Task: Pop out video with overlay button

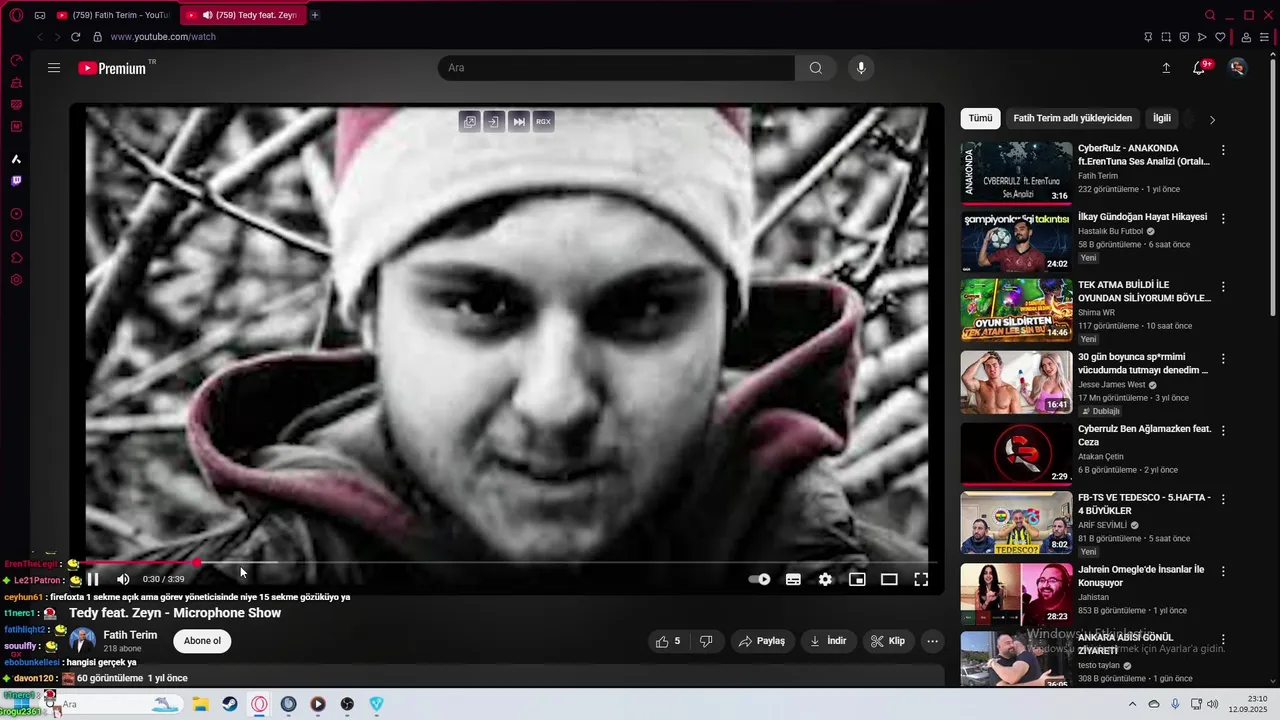Action: pyautogui.click(x=469, y=122)
